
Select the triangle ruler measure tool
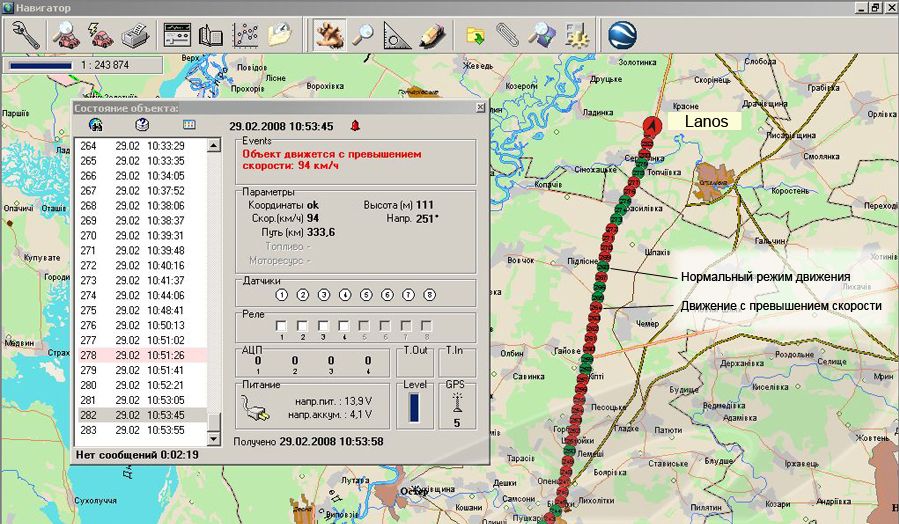pos(397,35)
